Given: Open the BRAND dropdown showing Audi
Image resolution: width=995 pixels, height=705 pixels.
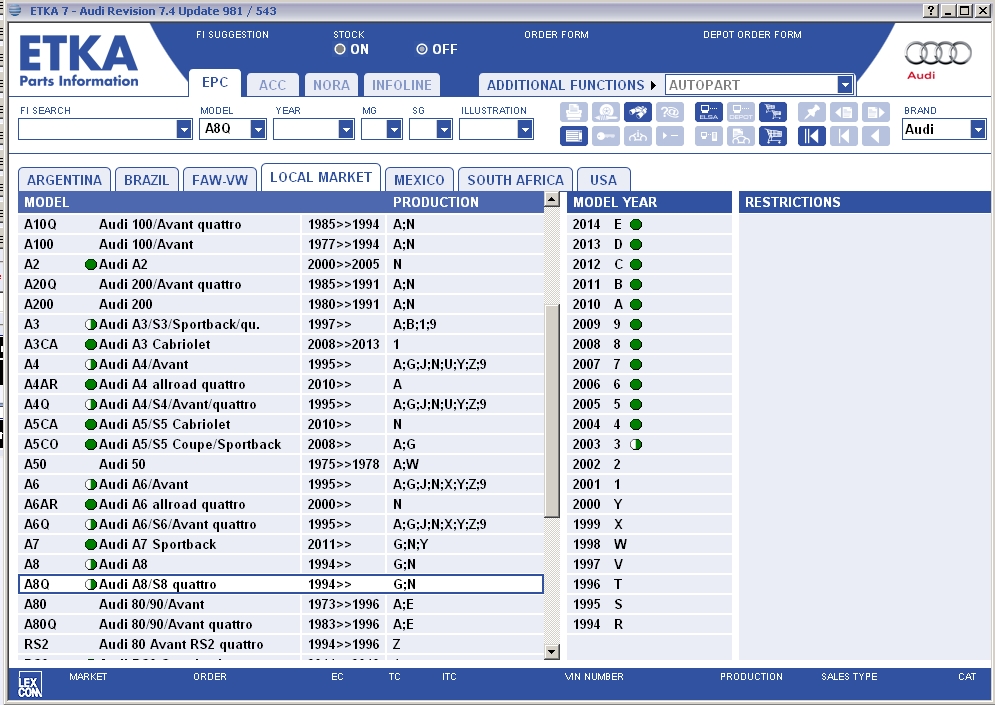Looking at the screenshot, I should click(x=978, y=129).
